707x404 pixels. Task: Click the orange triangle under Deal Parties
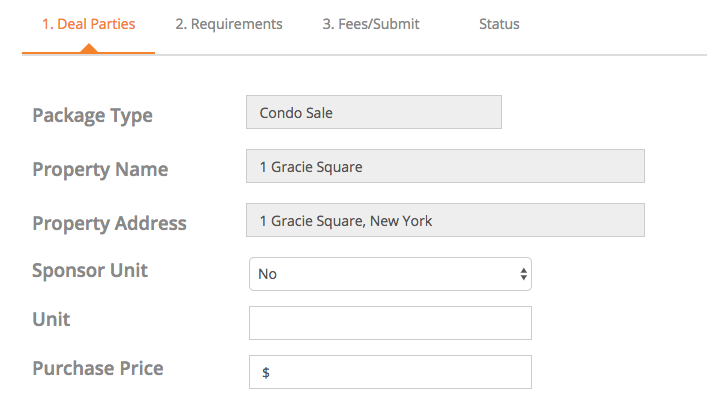point(88,47)
